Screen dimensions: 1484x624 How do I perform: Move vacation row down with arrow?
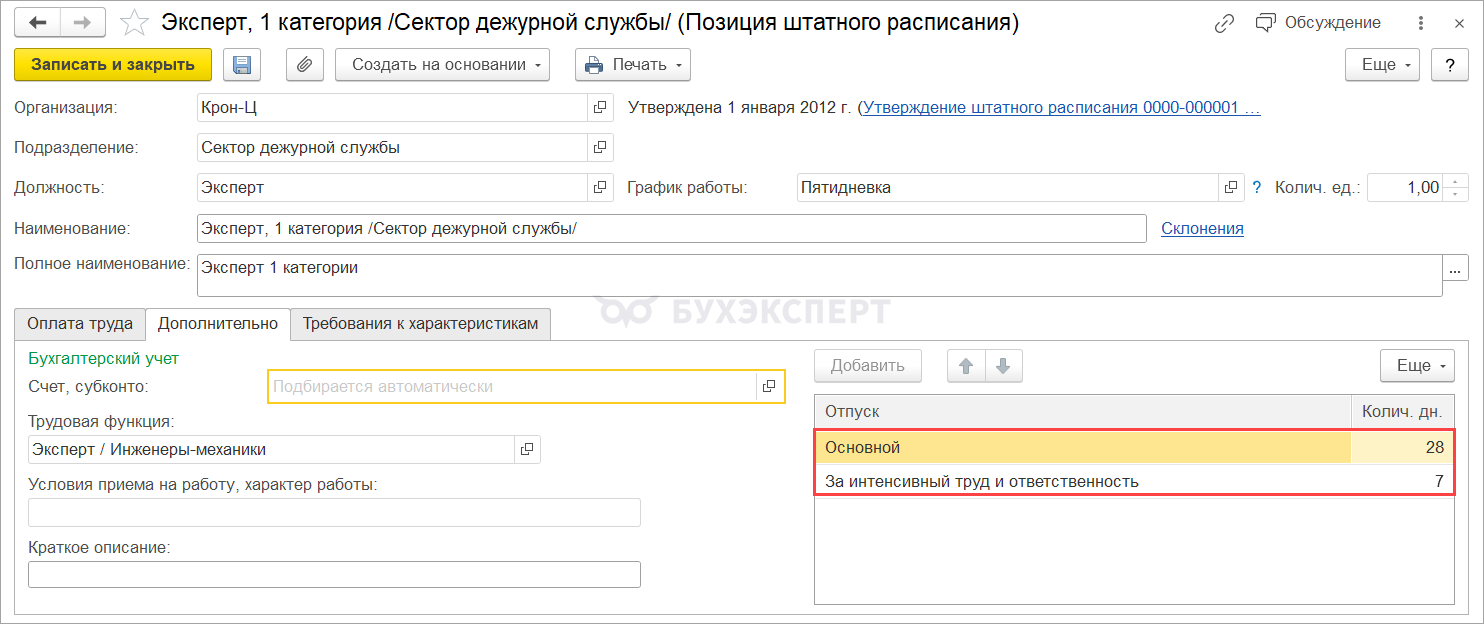(1003, 366)
